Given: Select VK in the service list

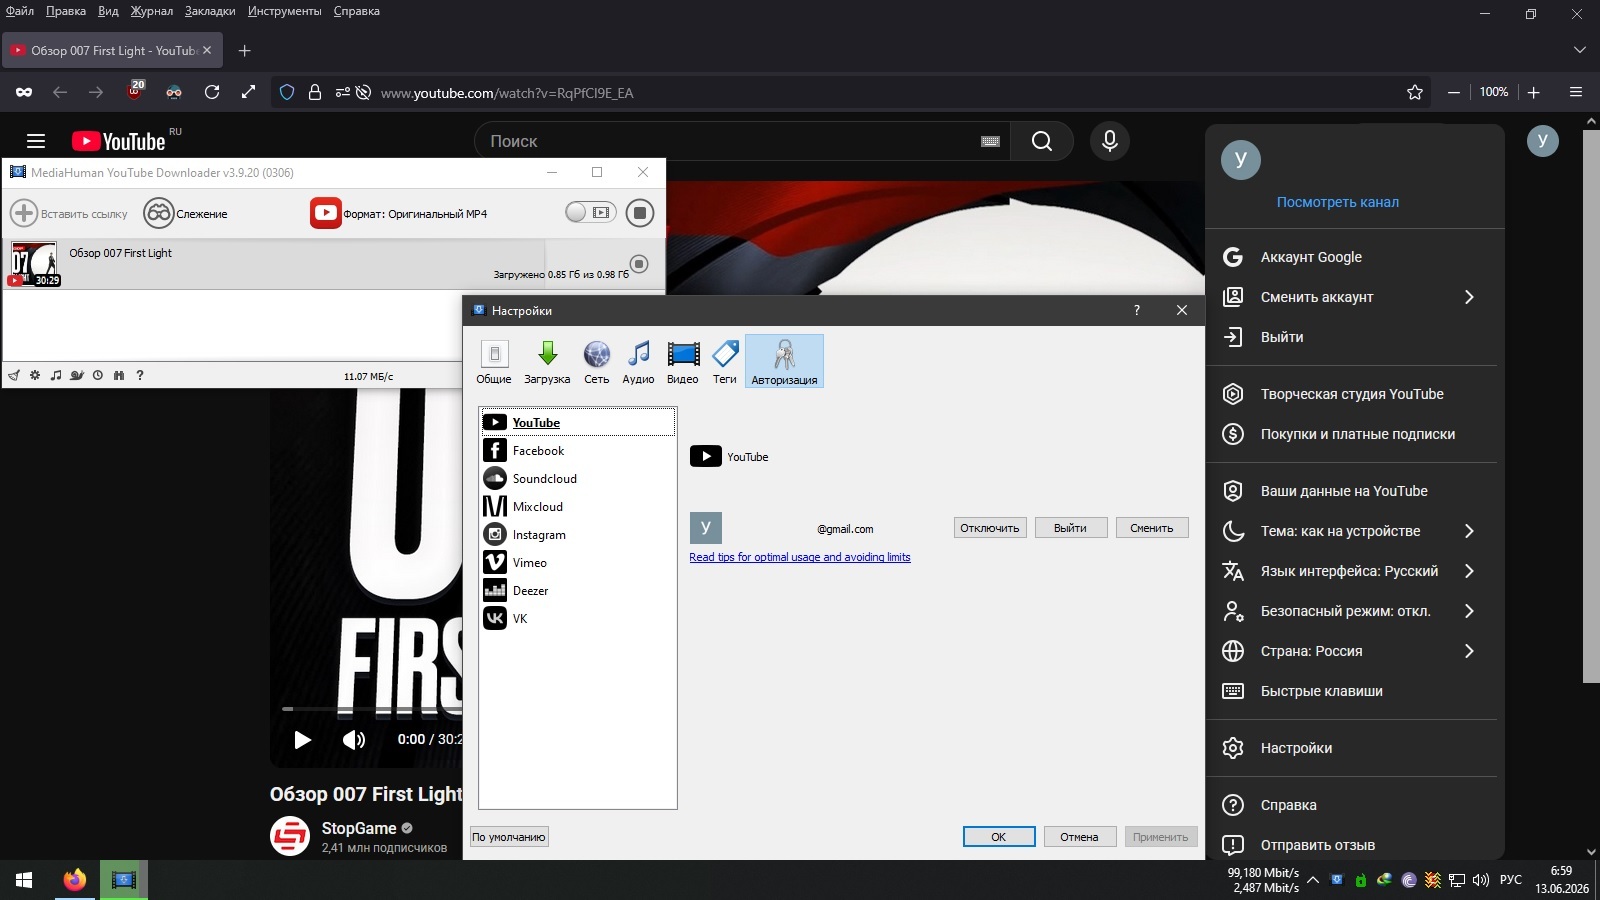Looking at the screenshot, I should coord(578,618).
